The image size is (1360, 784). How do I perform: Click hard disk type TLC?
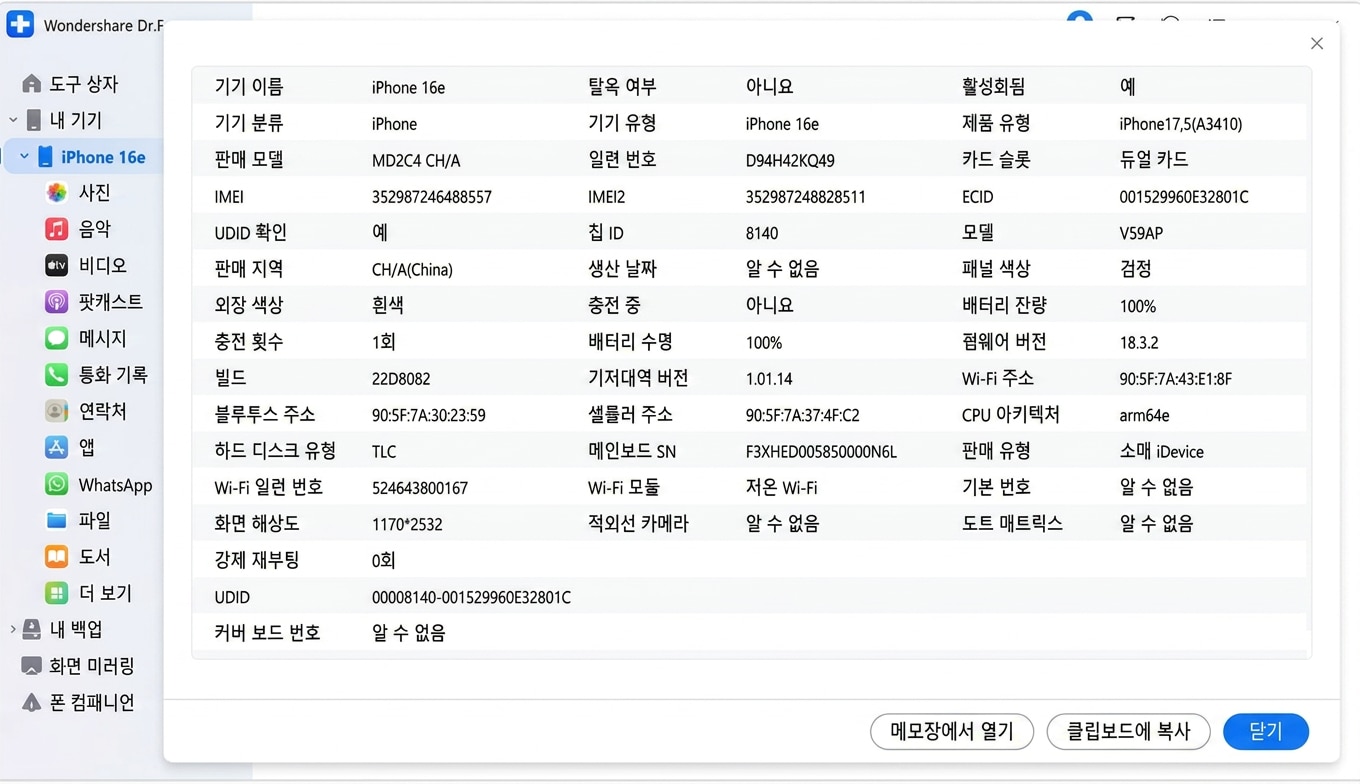click(384, 452)
